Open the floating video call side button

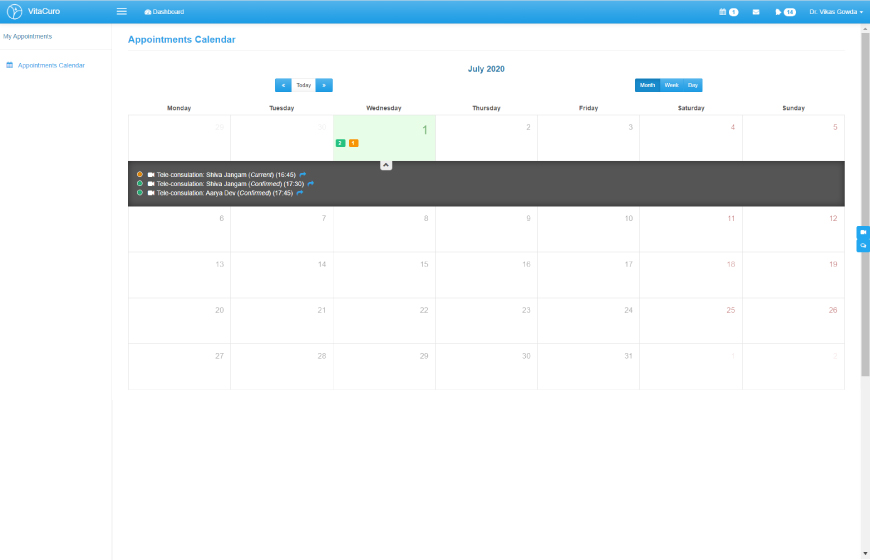[x=863, y=233]
